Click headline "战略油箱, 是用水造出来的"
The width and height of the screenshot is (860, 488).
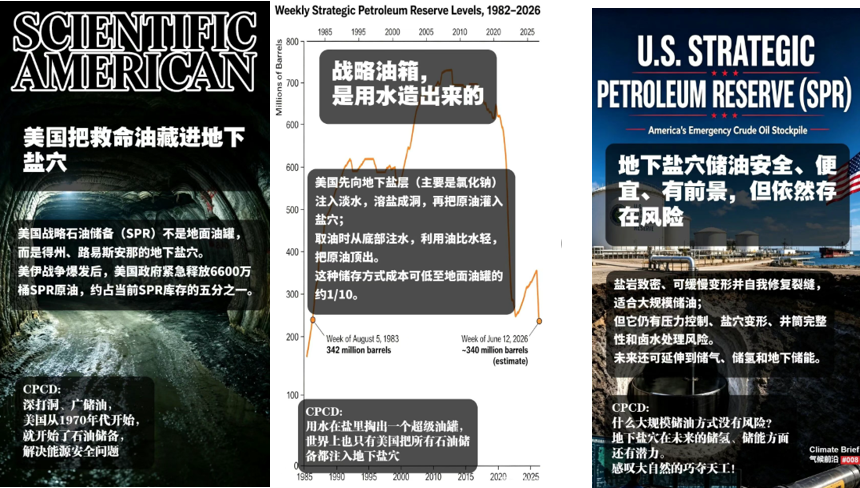[x=408, y=83]
